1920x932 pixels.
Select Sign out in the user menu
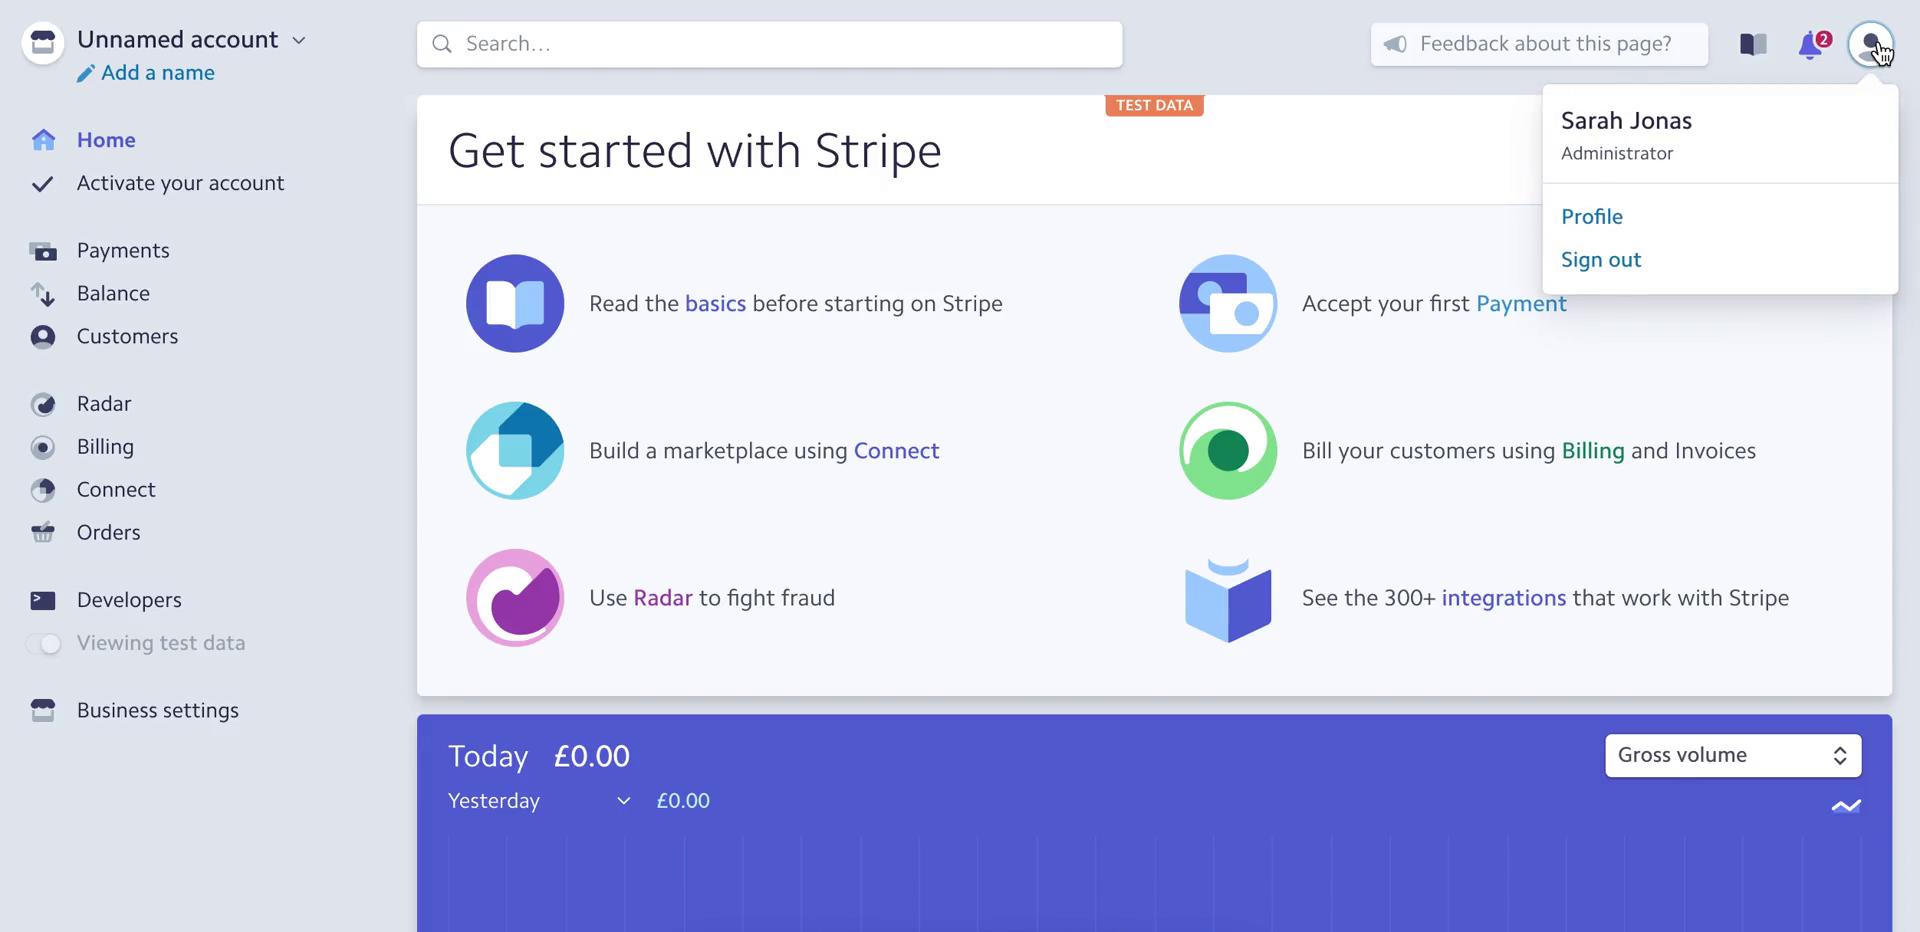click(1601, 260)
